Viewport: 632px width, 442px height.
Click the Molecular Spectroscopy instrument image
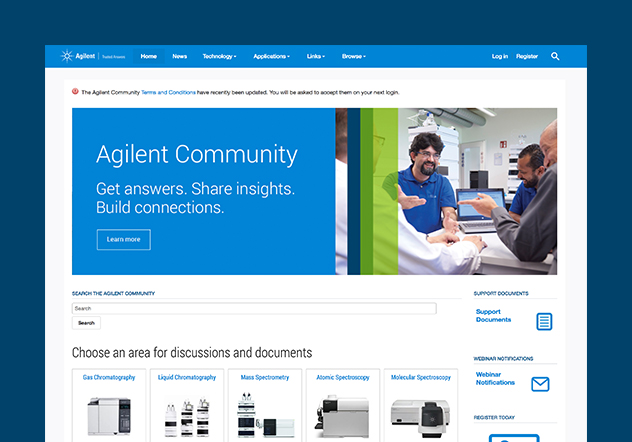point(421,418)
